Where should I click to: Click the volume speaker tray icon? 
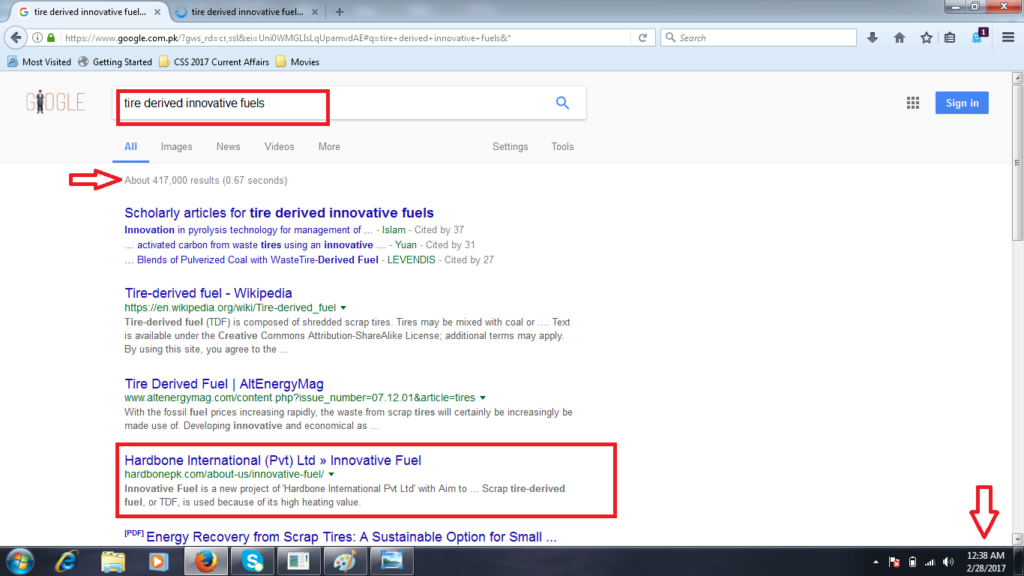coord(948,562)
